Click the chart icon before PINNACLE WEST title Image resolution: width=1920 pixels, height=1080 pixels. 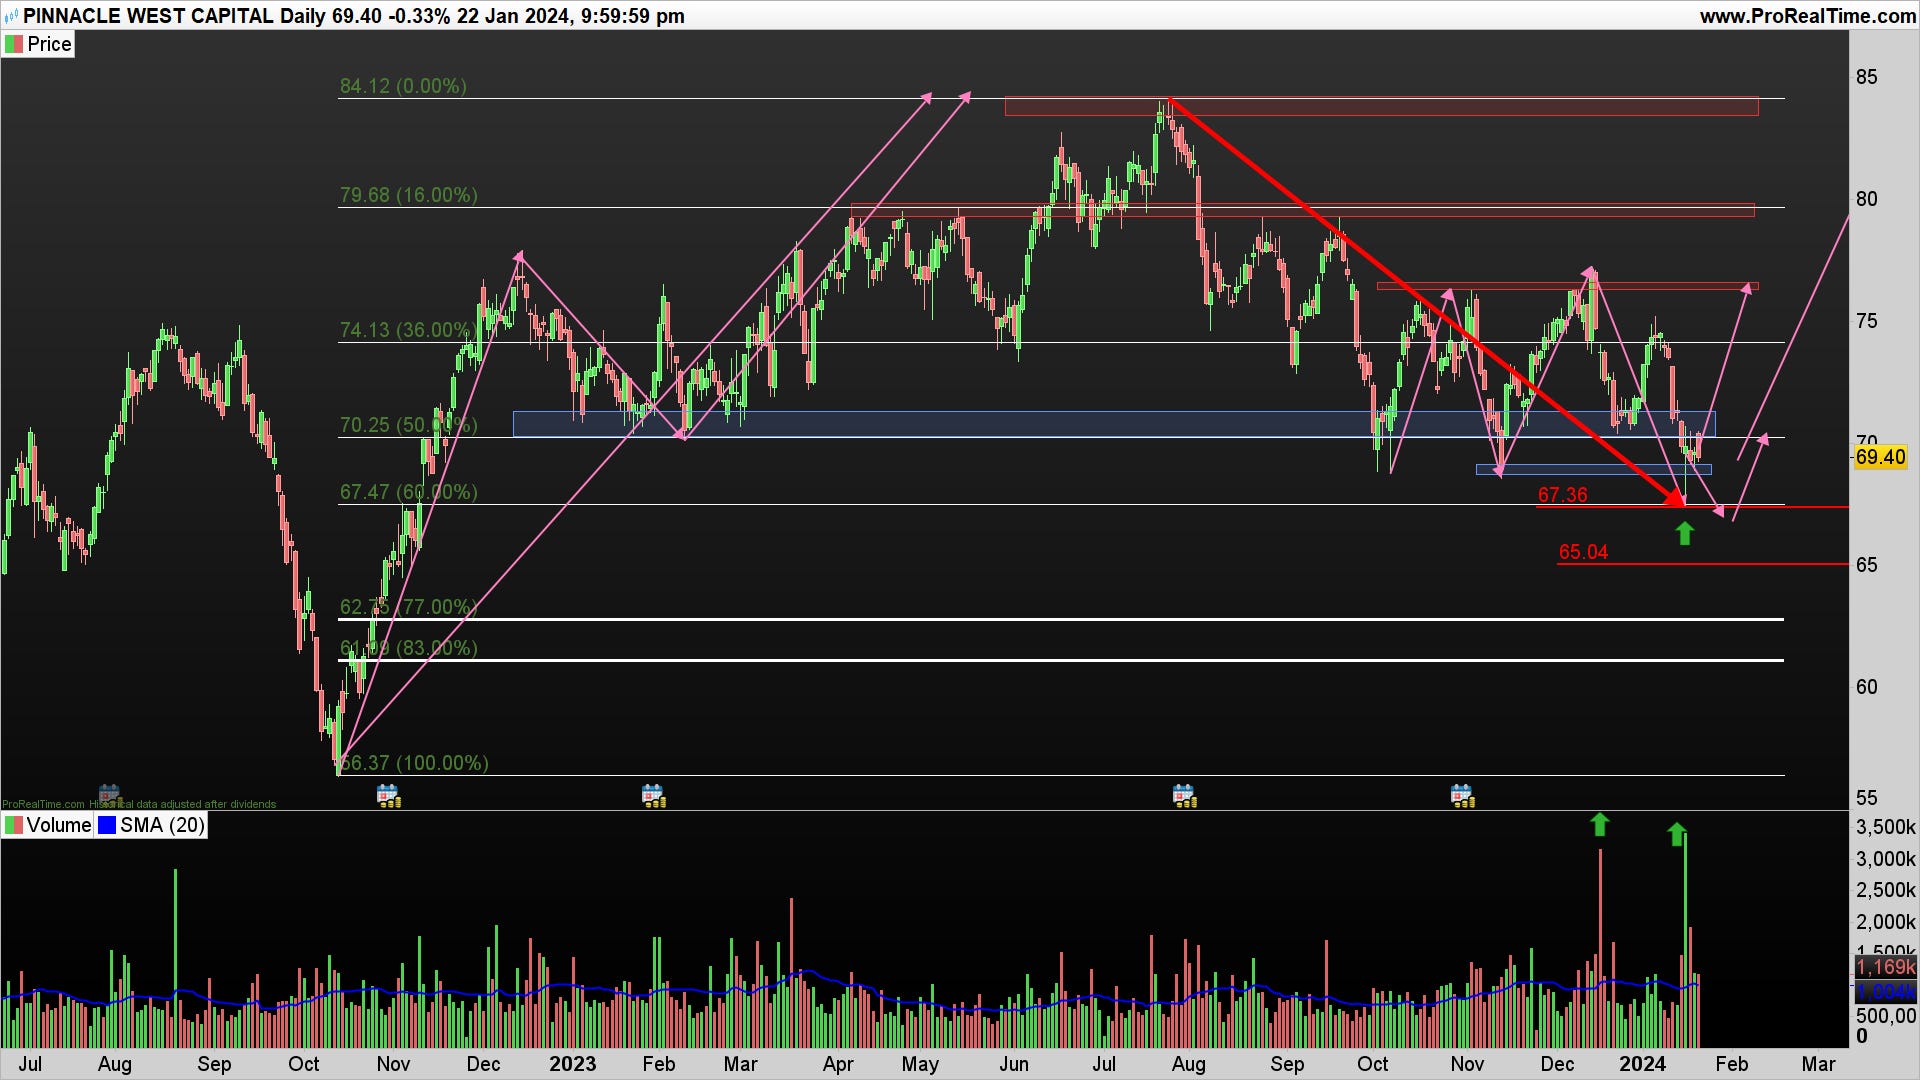(11, 16)
